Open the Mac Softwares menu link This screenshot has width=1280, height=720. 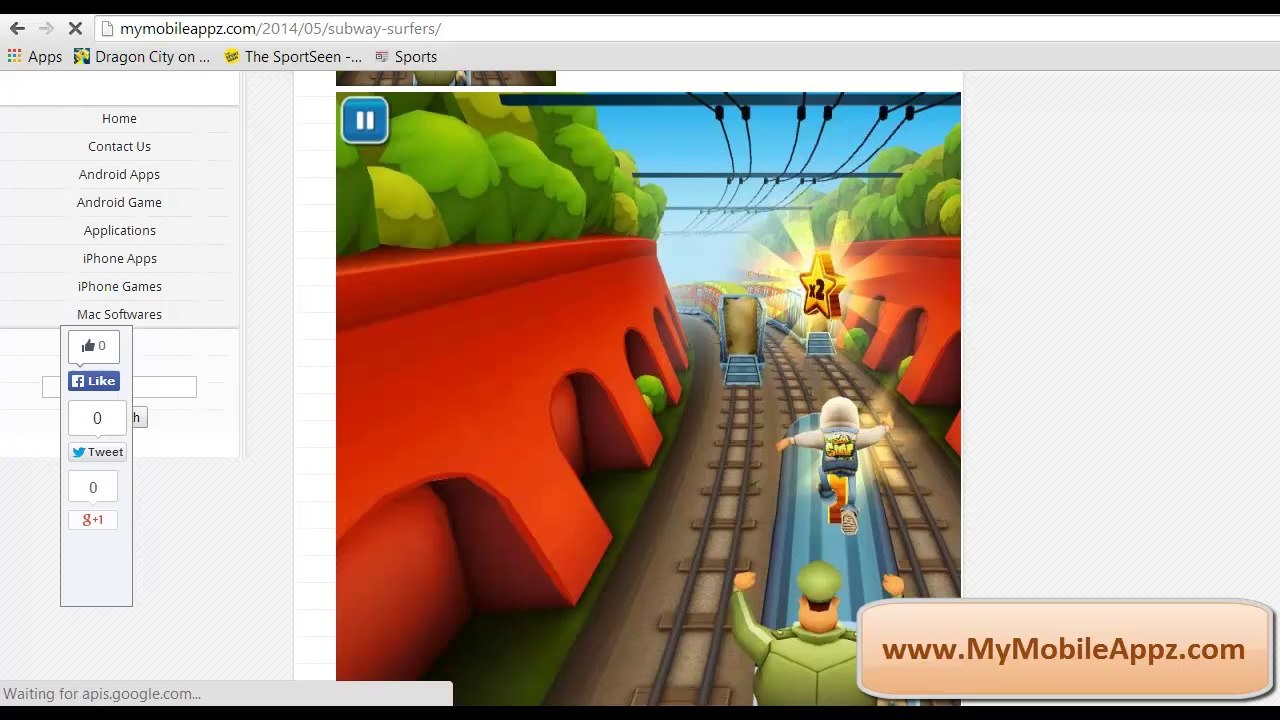[x=119, y=314]
